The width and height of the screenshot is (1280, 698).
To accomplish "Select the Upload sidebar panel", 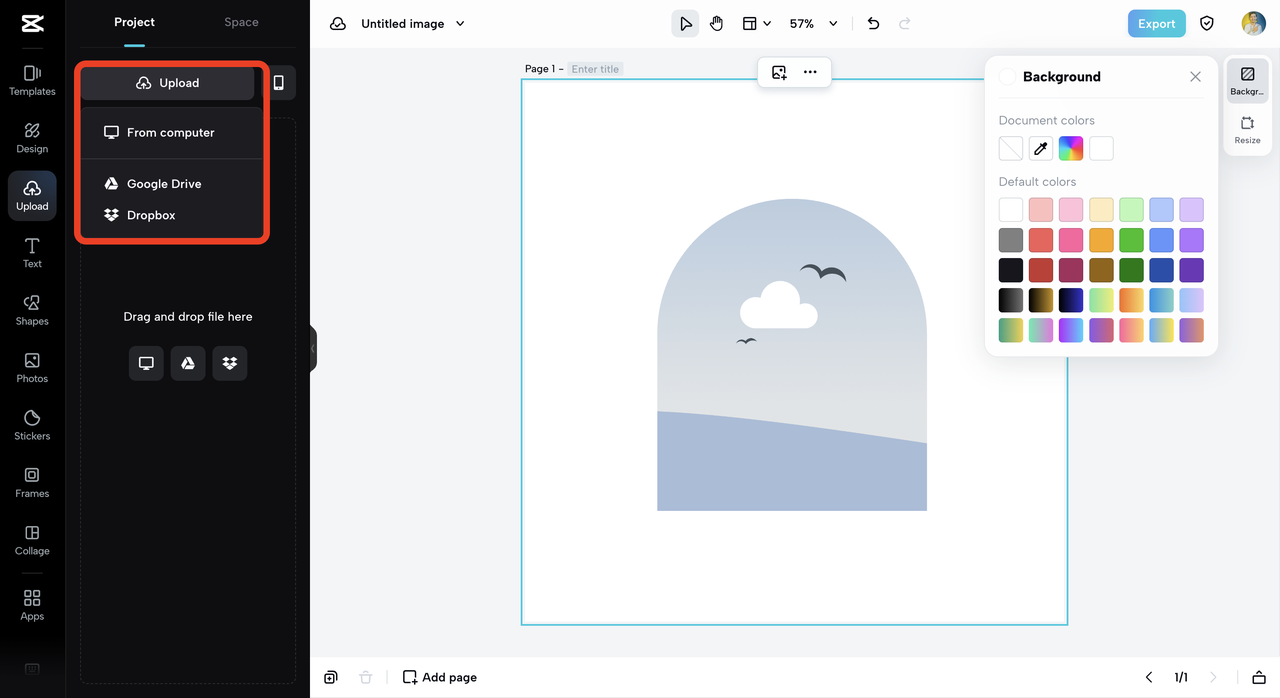I will pyautogui.click(x=32, y=195).
